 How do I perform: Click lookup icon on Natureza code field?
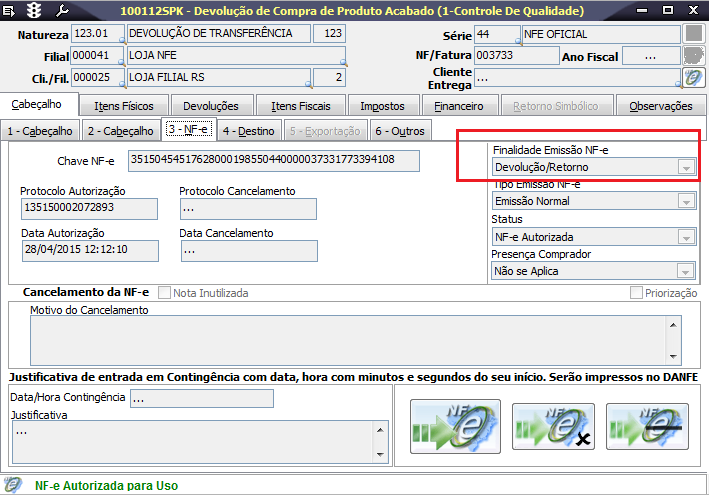[x=122, y=41]
